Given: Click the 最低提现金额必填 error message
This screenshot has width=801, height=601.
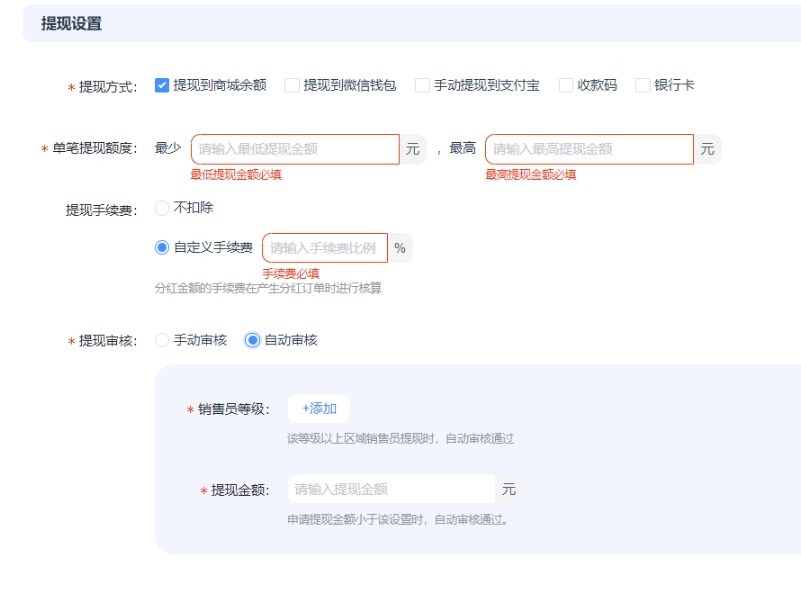Looking at the screenshot, I should pos(236,175).
